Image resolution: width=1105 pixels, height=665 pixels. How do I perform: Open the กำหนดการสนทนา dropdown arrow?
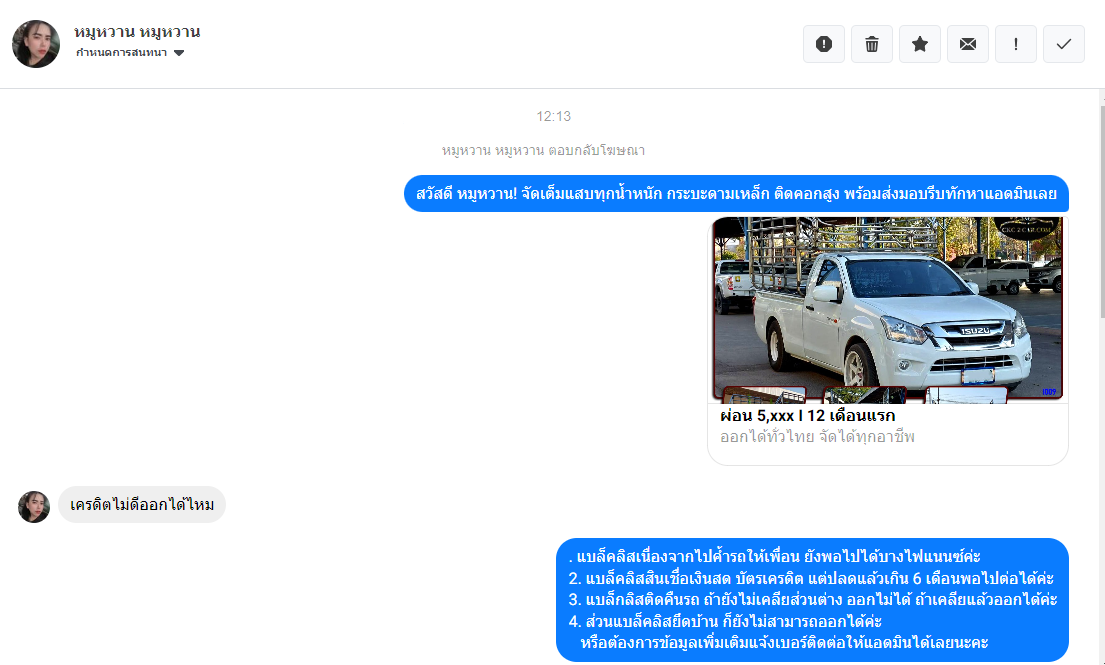point(179,53)
